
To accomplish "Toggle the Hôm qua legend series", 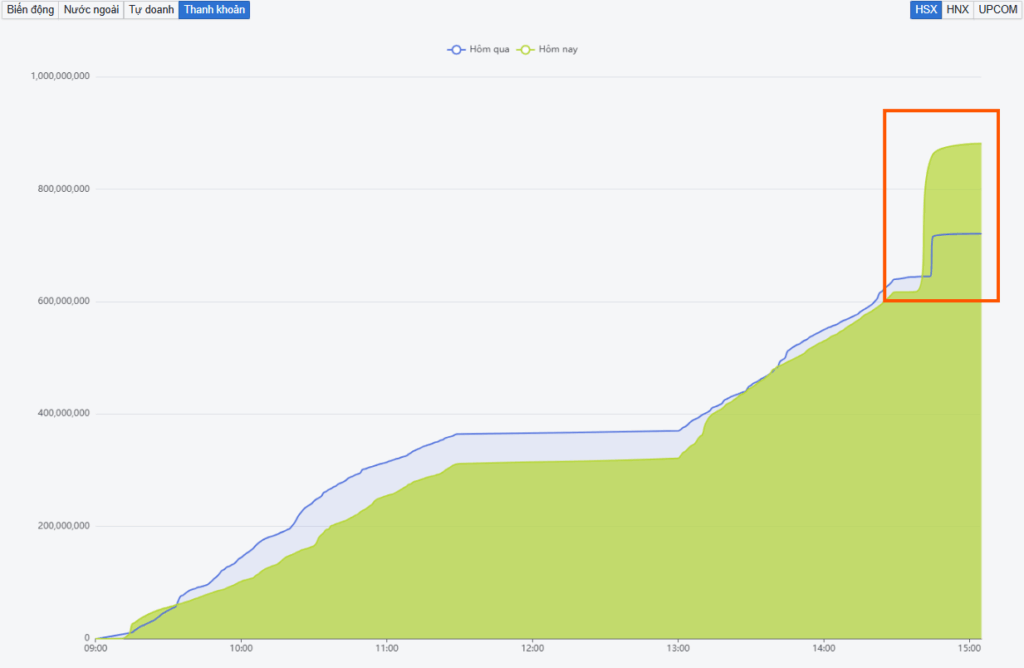I will (479, 50).
